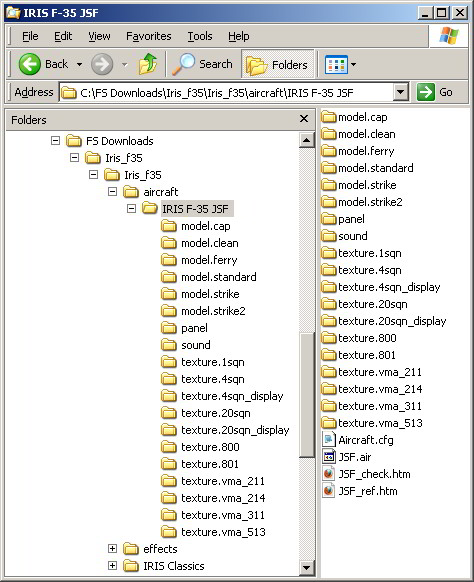474x582 pixels.
Task: Select texture.1sqn folder icon in file list
Action: 328,253
